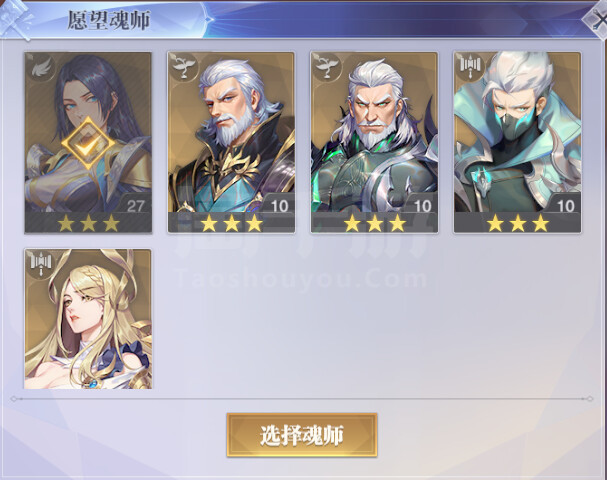Select the blonde long-haired woman card
Screen dimensions: 607x480
click(x=88, y=319)
